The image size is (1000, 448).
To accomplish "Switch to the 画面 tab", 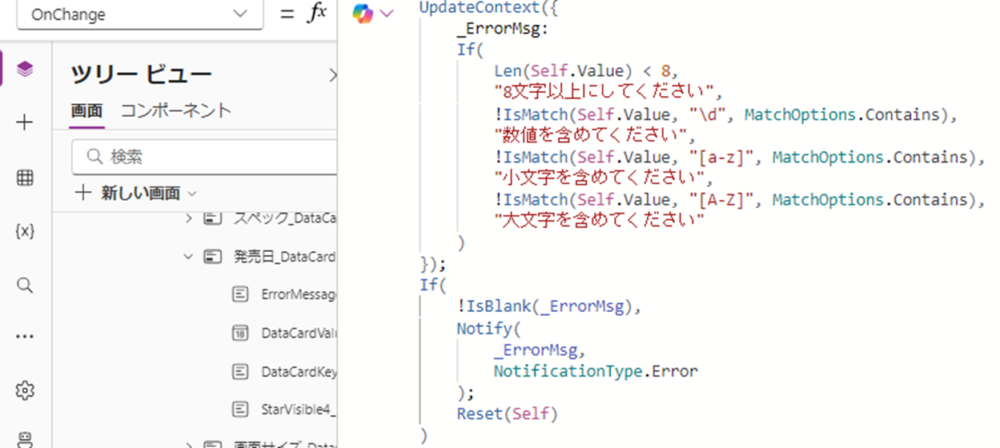I will pos(86,110).
